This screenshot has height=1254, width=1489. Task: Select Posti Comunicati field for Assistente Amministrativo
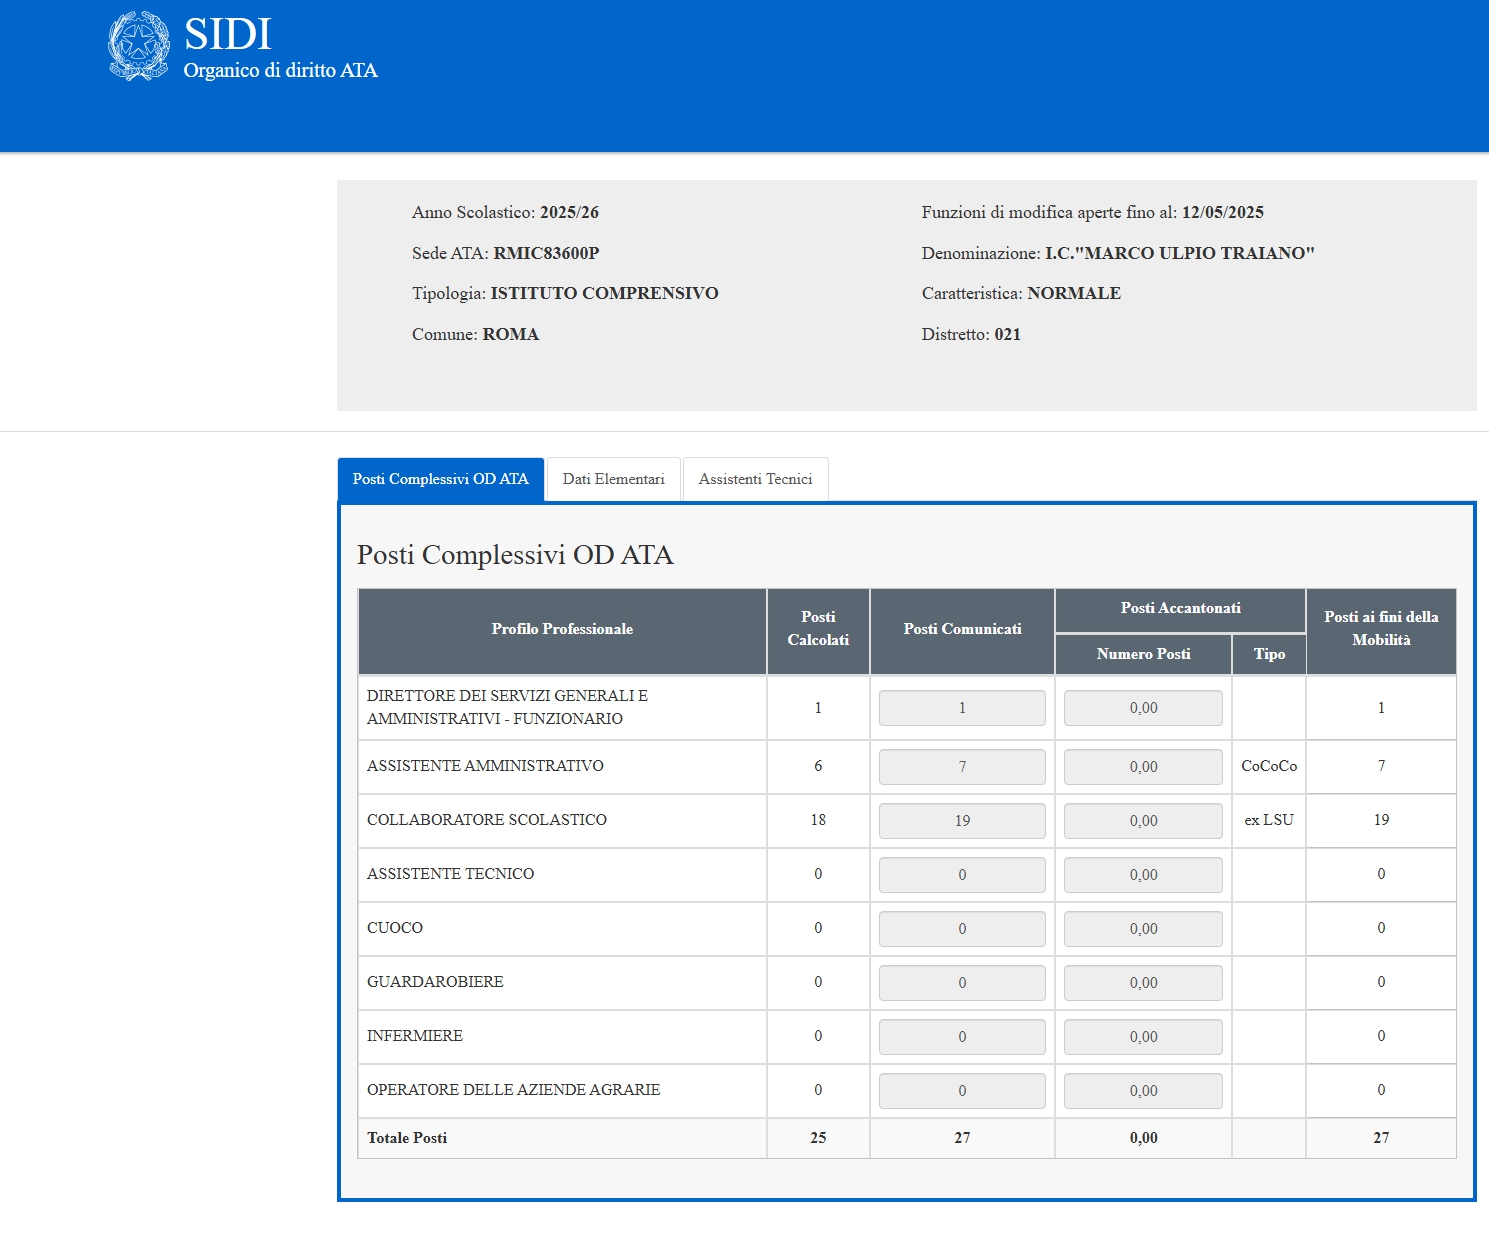click(961, 767)
